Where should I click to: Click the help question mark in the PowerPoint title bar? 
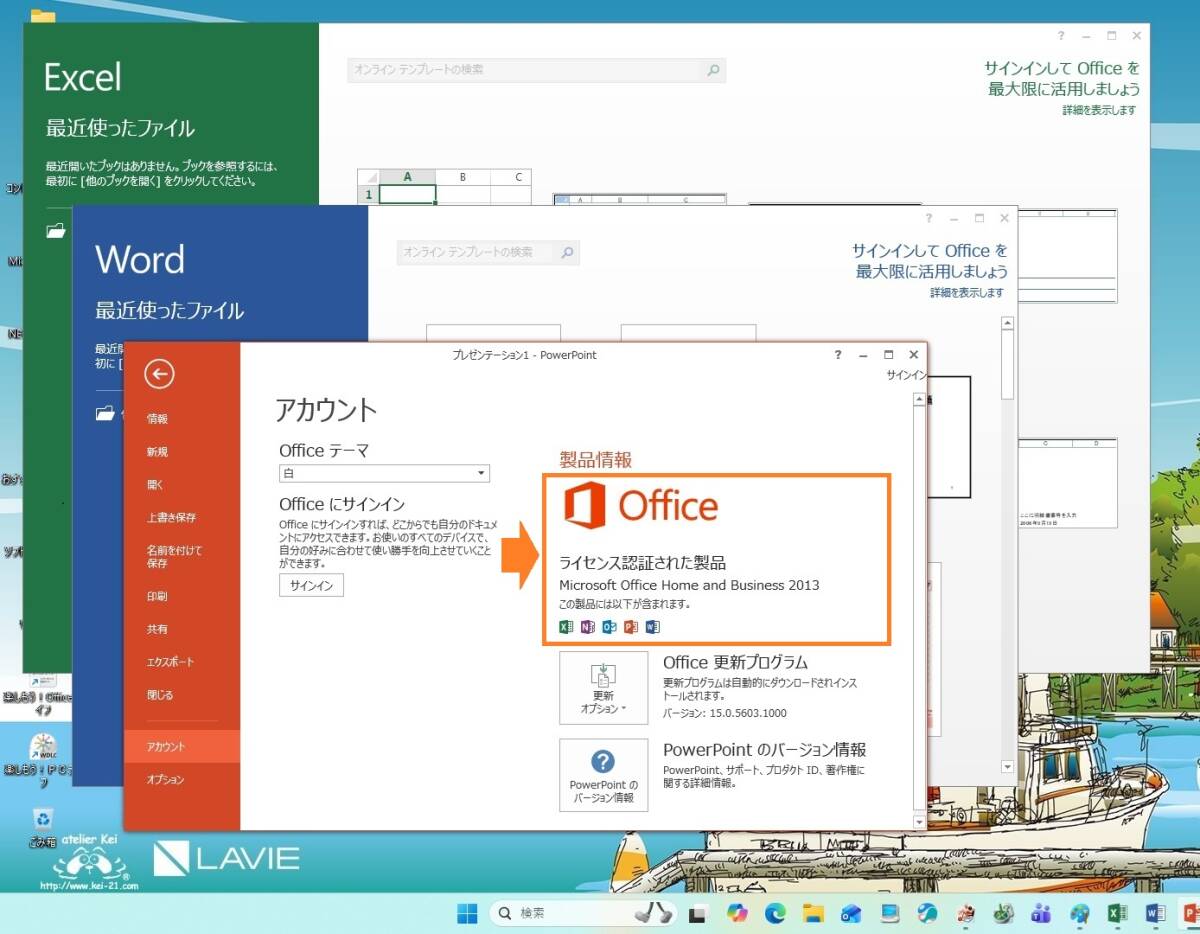click(x=837, y=355)
